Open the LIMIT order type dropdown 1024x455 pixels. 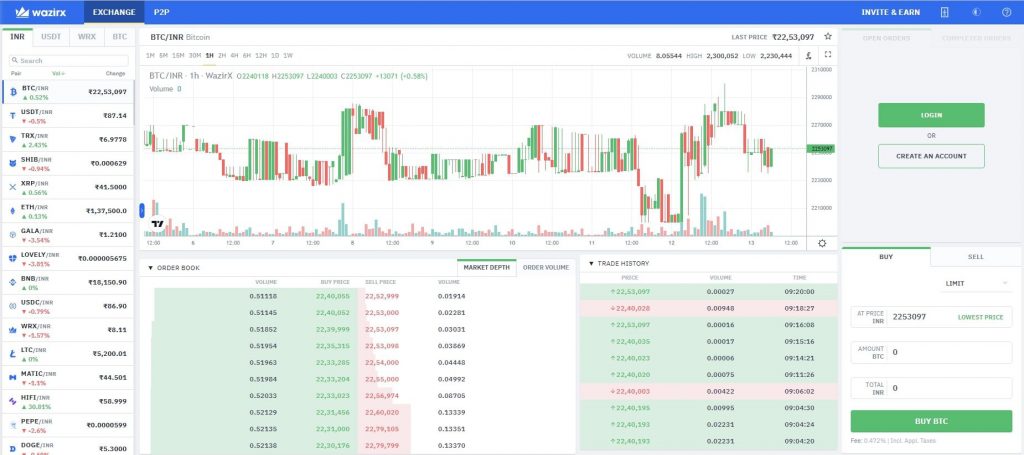[x=976, y=284]
